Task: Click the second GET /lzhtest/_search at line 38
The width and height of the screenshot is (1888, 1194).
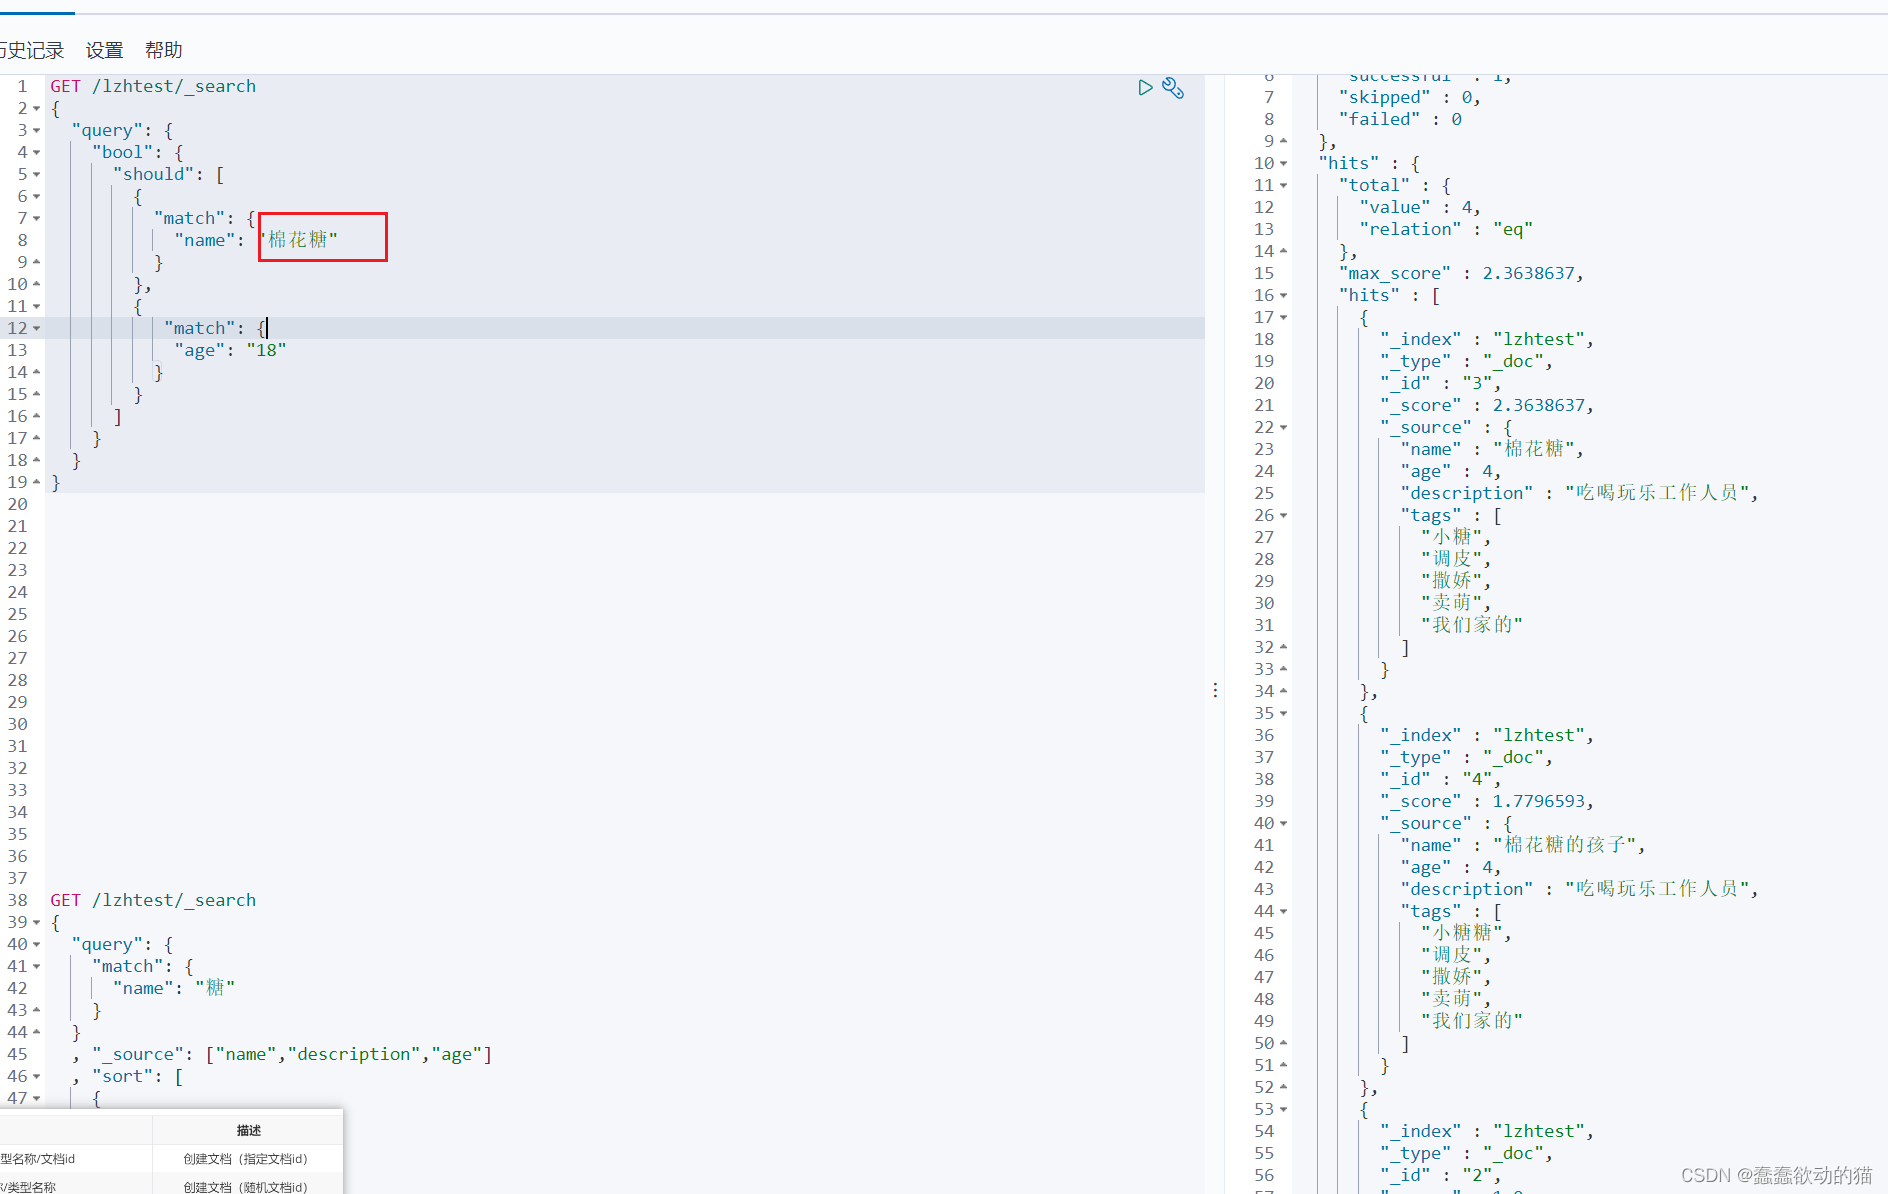Action: pos(153,900)
